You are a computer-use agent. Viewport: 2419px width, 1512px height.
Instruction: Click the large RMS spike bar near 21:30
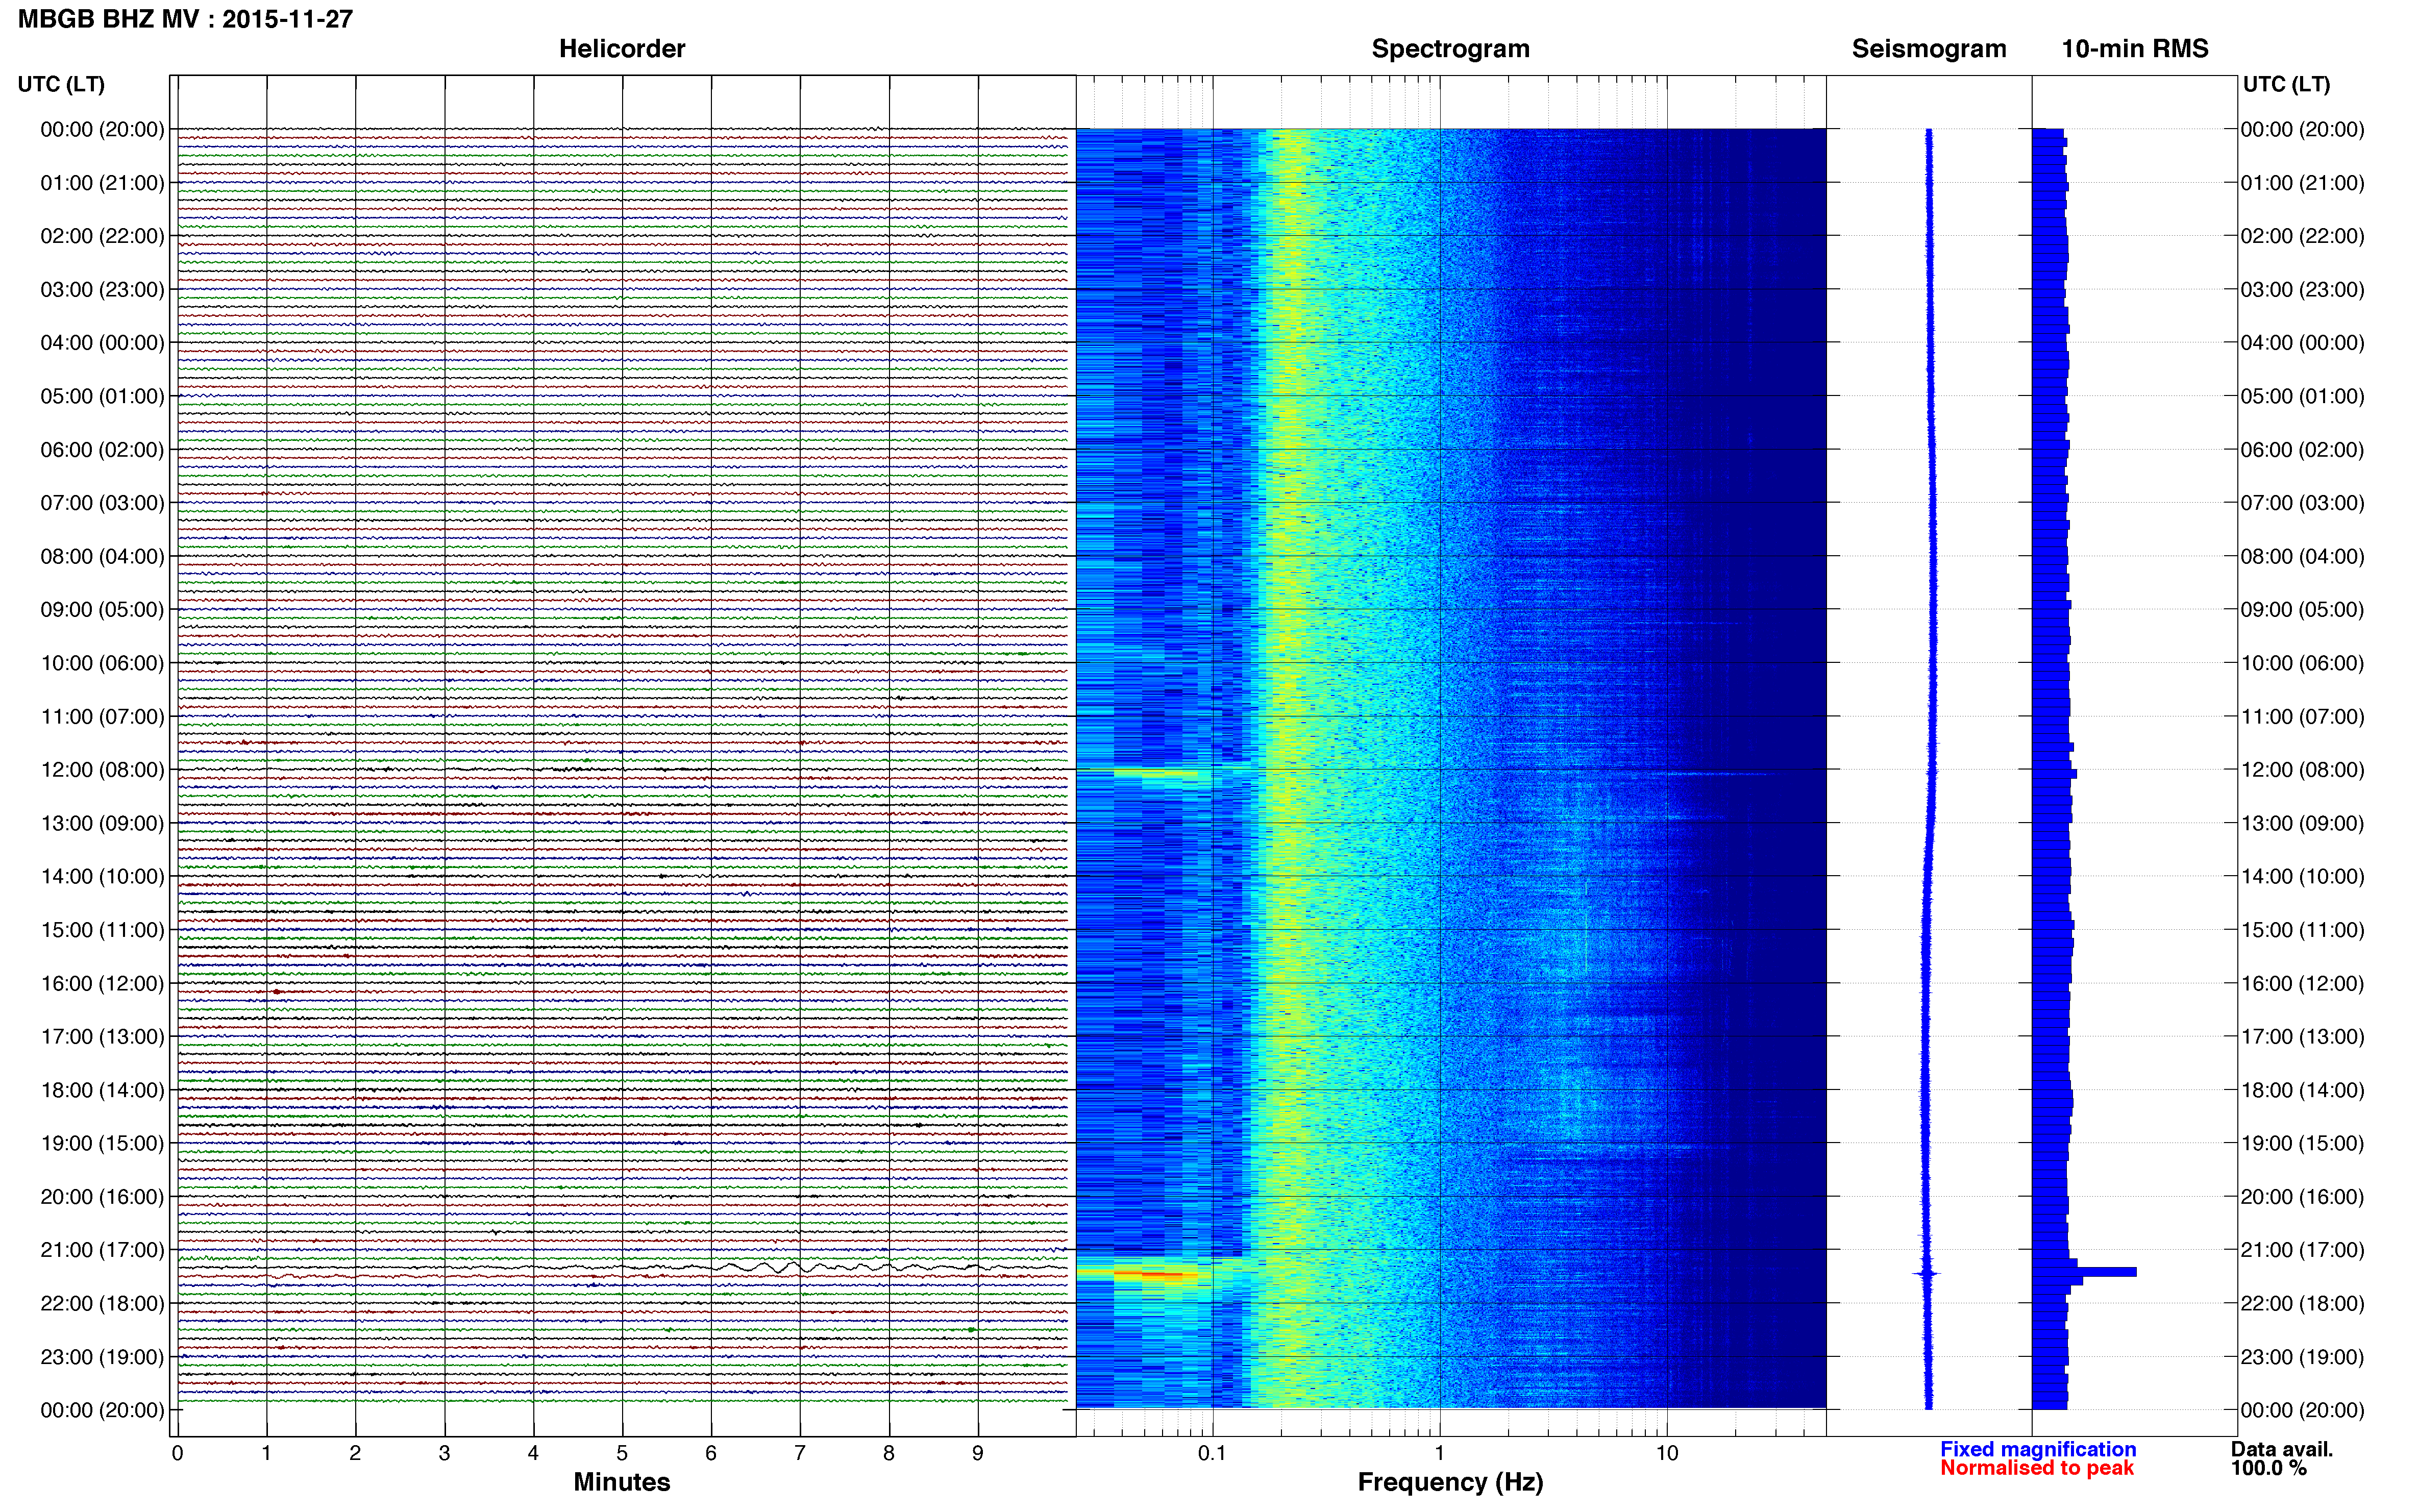(2084, 1272)
